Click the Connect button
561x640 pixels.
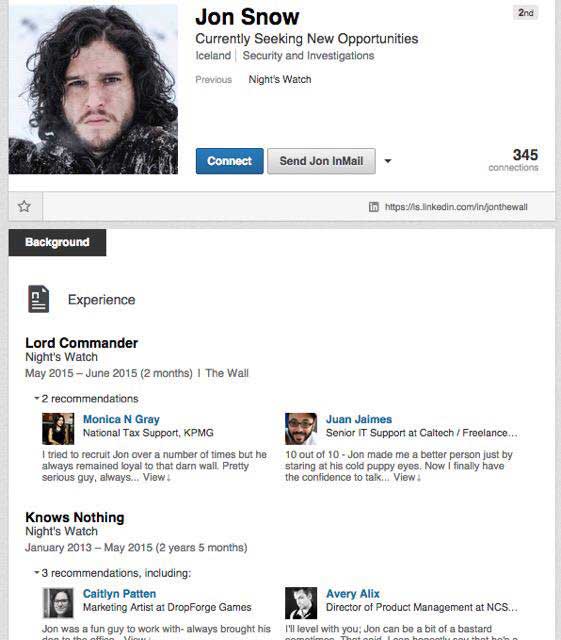pyautogui.click(x=229, y=161)
